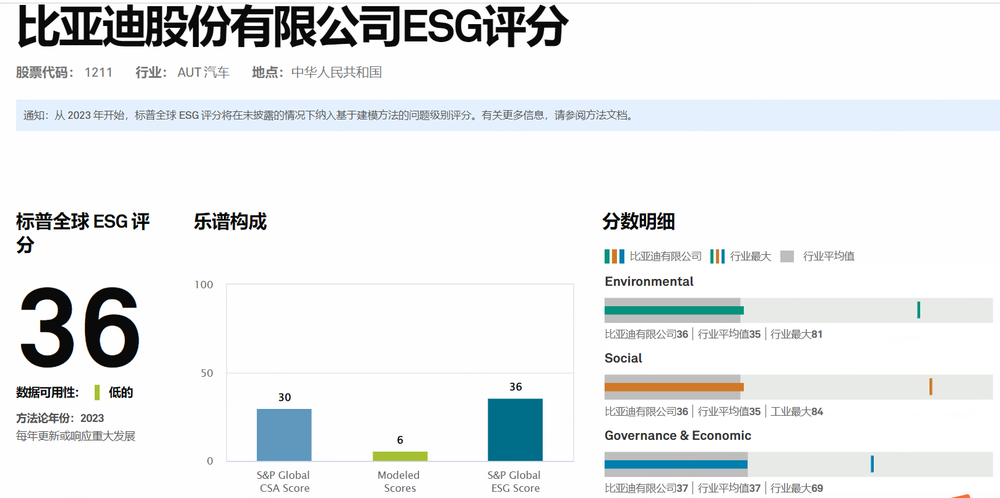Click the blue Governance & Economic score bar
Screen dimensions: 1000x498
click(x=676, y=464)
